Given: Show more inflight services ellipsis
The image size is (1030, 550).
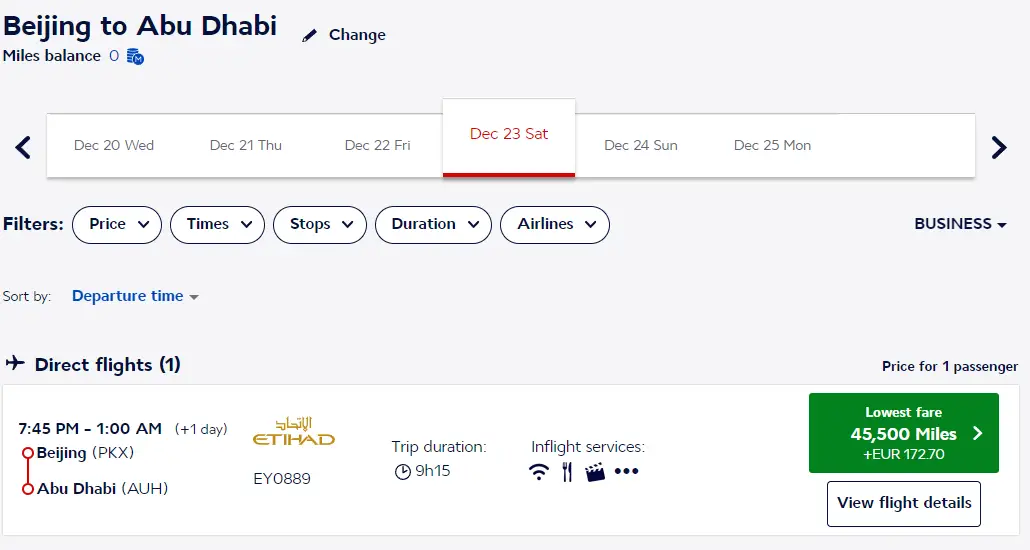Looking at the screenshot, I should (x=626, y=472).
